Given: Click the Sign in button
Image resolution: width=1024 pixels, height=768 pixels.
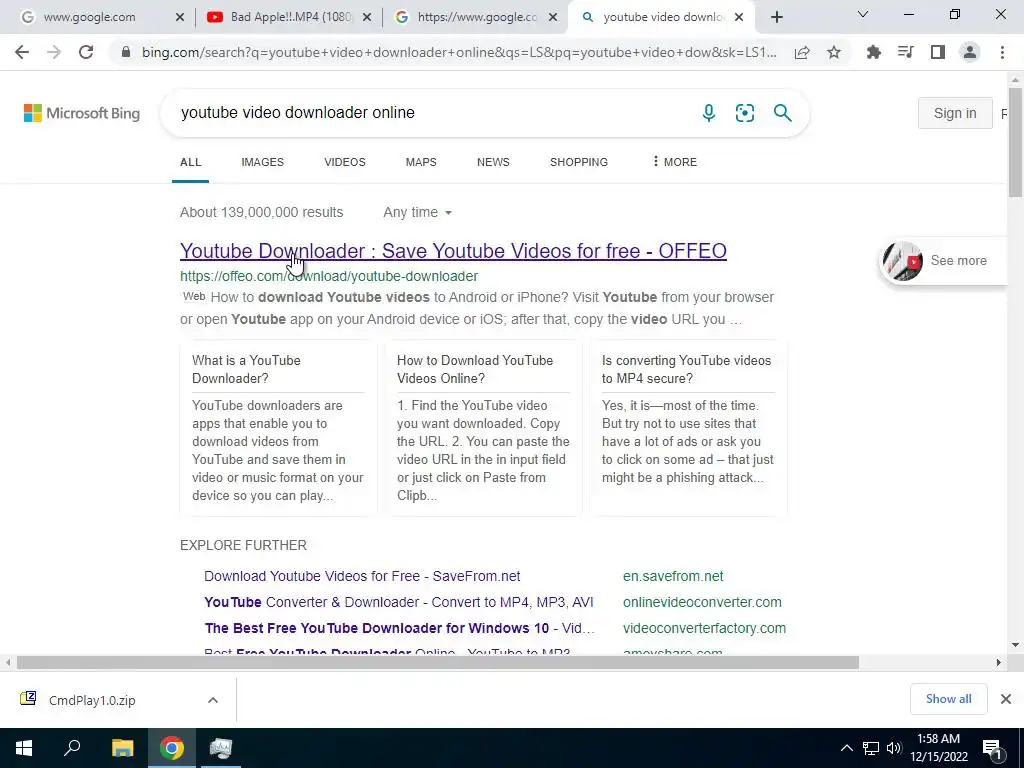Looking at the screenshot, I should [955, 113].
